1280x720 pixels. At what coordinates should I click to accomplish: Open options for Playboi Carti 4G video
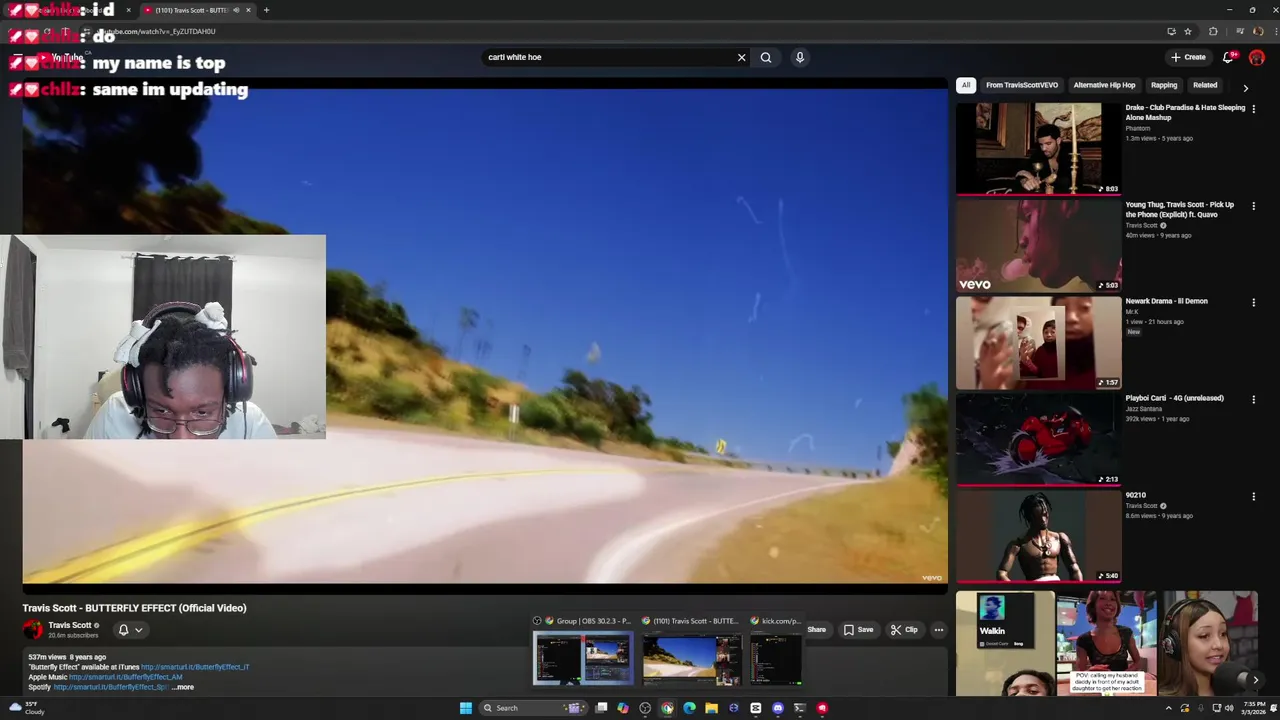[1253, 399]
